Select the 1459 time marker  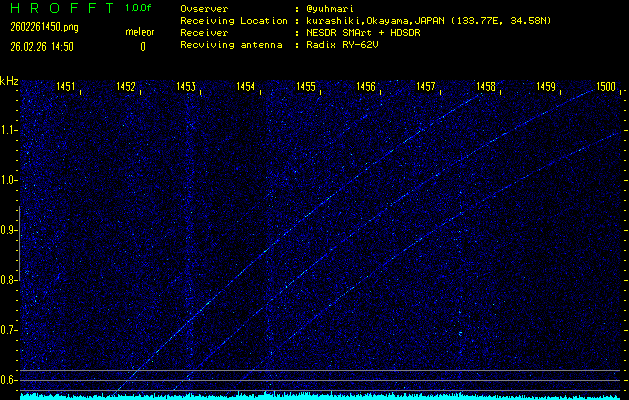pyautogui.click(x=546, y=88)
